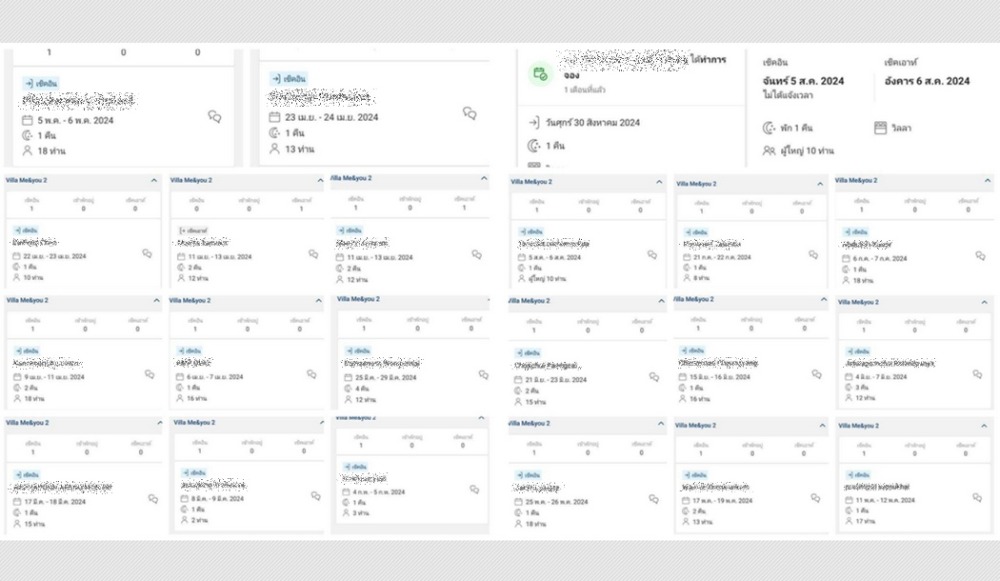1000x581 pixels.
Task: Open chat for 25 พ.ค. - 26 พ.ค. 2024 card
Action: [x=654, y=499]
